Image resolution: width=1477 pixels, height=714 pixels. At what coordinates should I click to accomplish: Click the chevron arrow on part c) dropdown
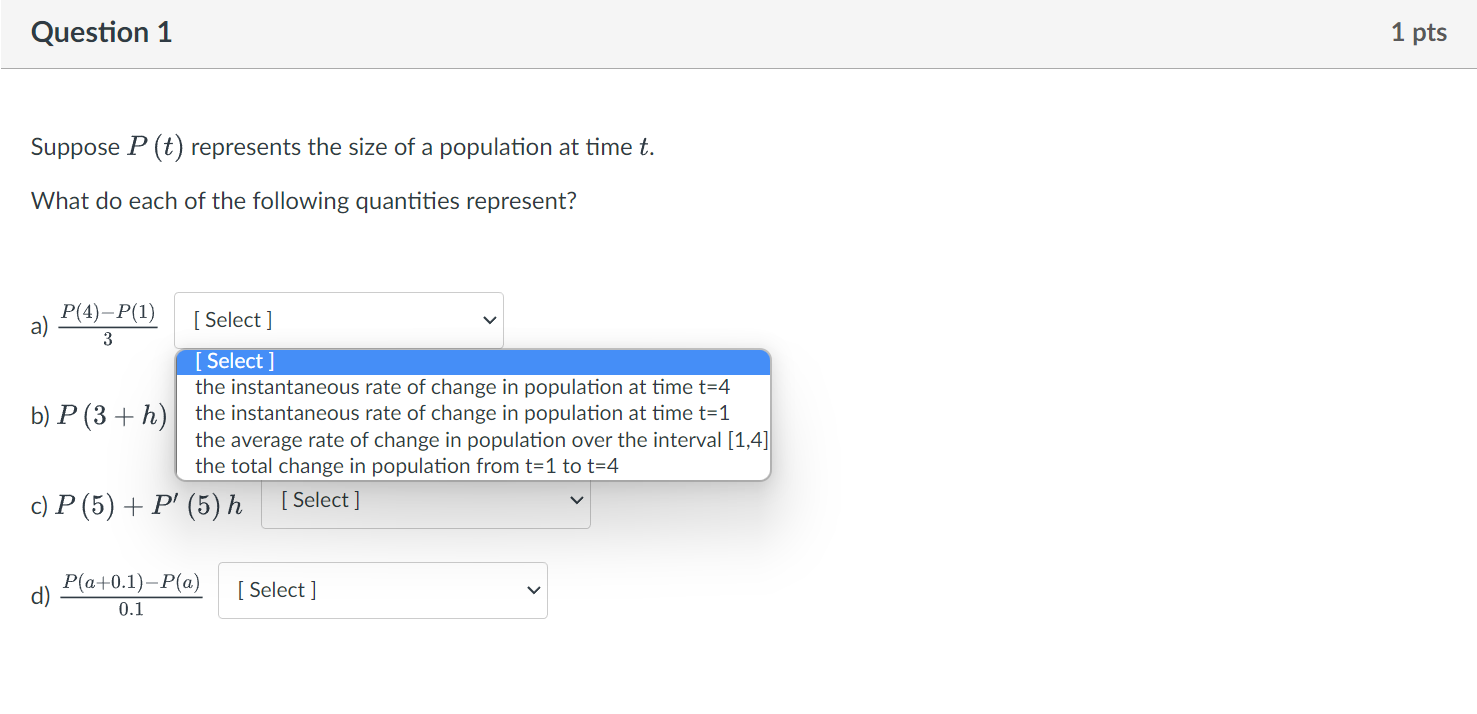tap(576, 501)
